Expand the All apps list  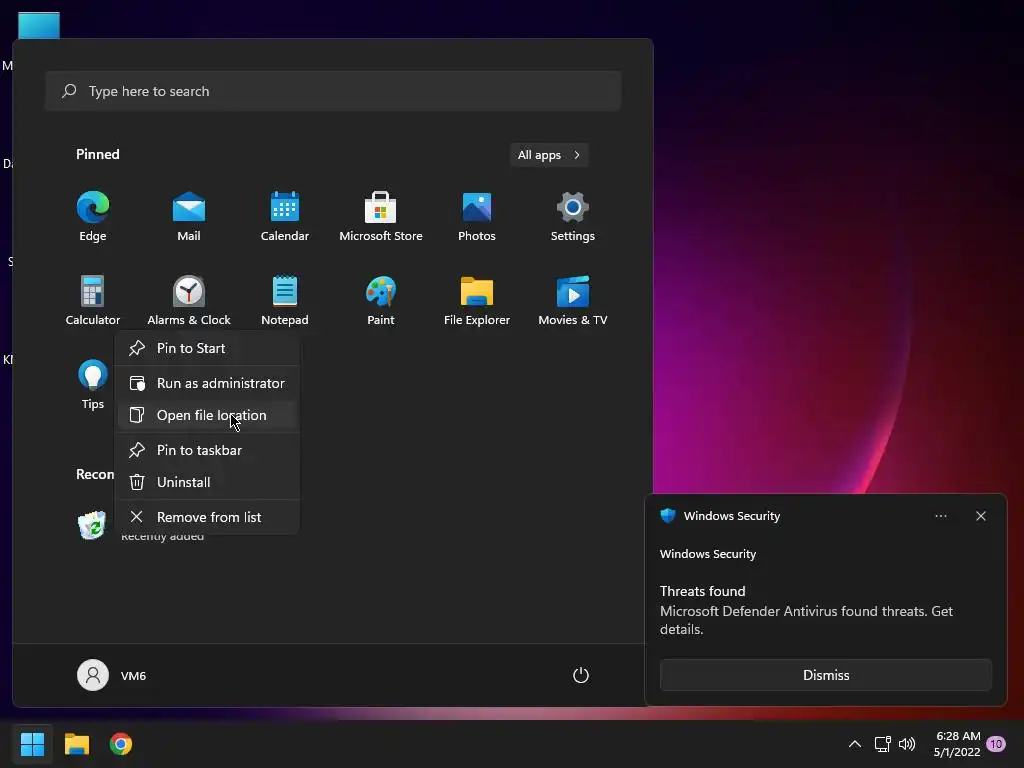pos(549,155)
